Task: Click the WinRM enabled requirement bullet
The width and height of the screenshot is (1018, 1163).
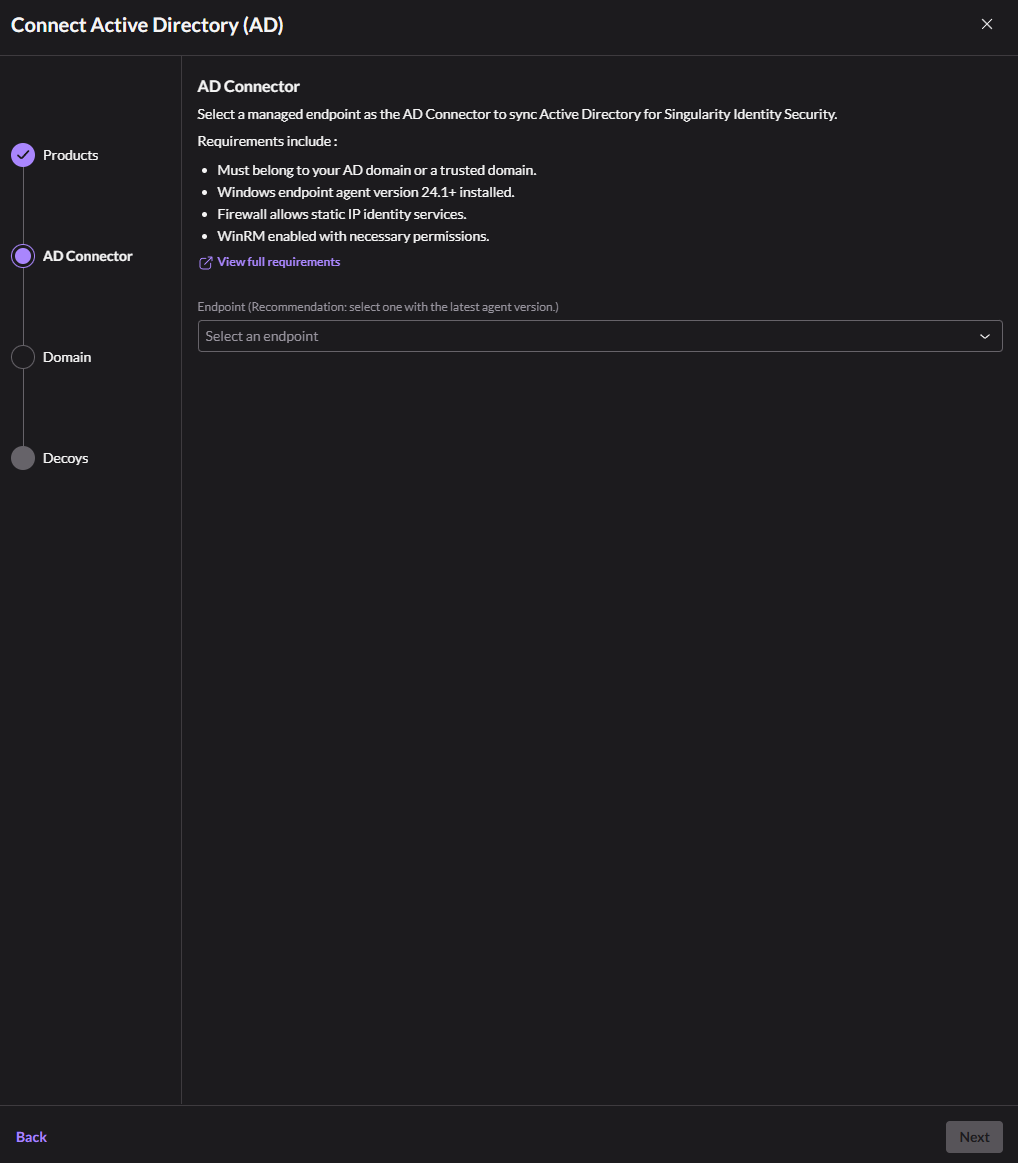Action: point(353,236)
